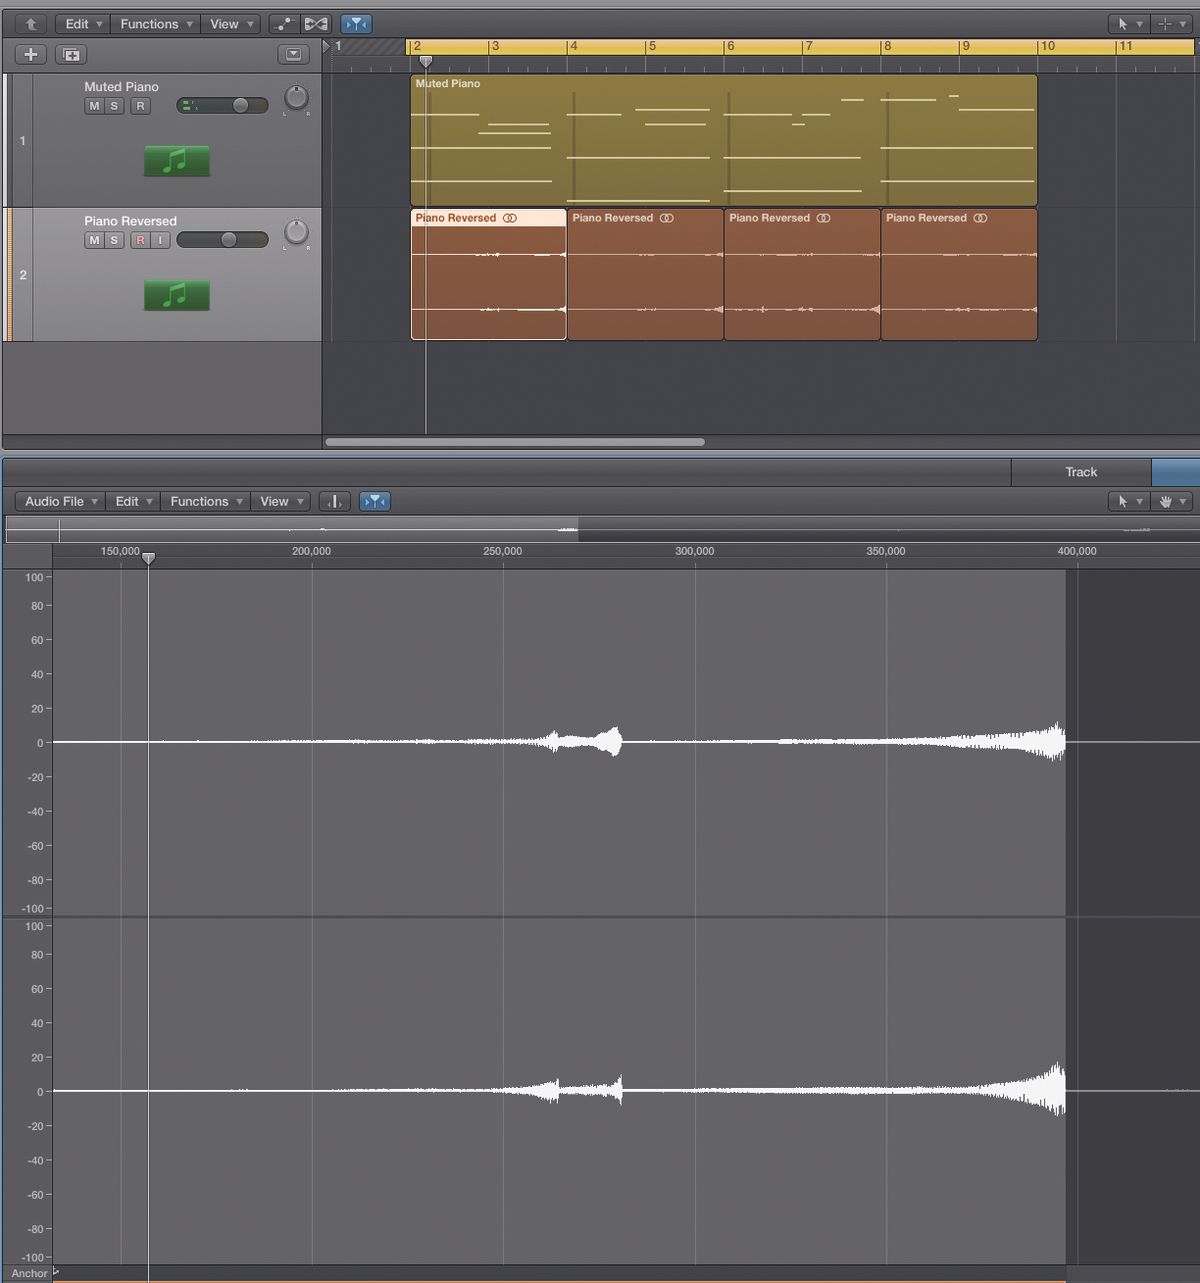Click the track header disclosure arrow button
This screenshot has width=1200, height=1283.
pyautogui.click(x=294, y=55)
